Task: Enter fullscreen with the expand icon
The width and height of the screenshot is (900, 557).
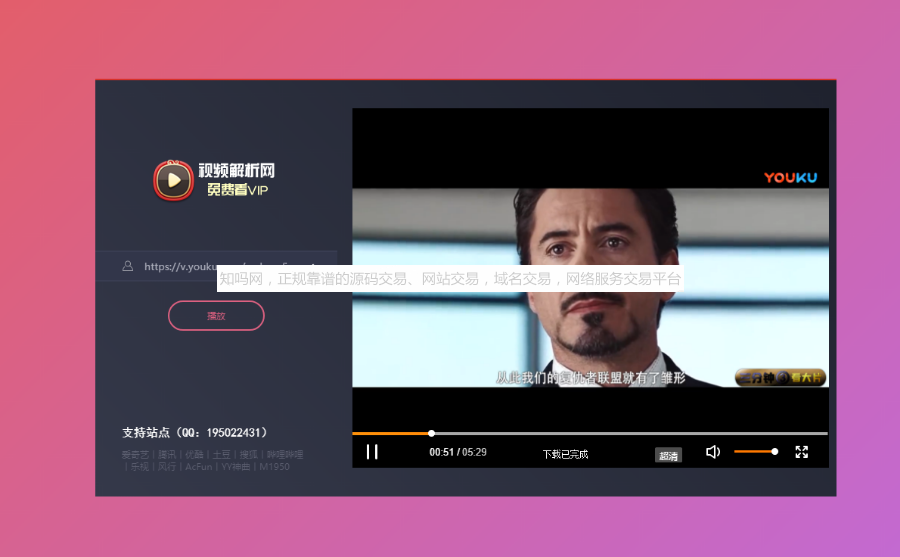Action: 802,452
